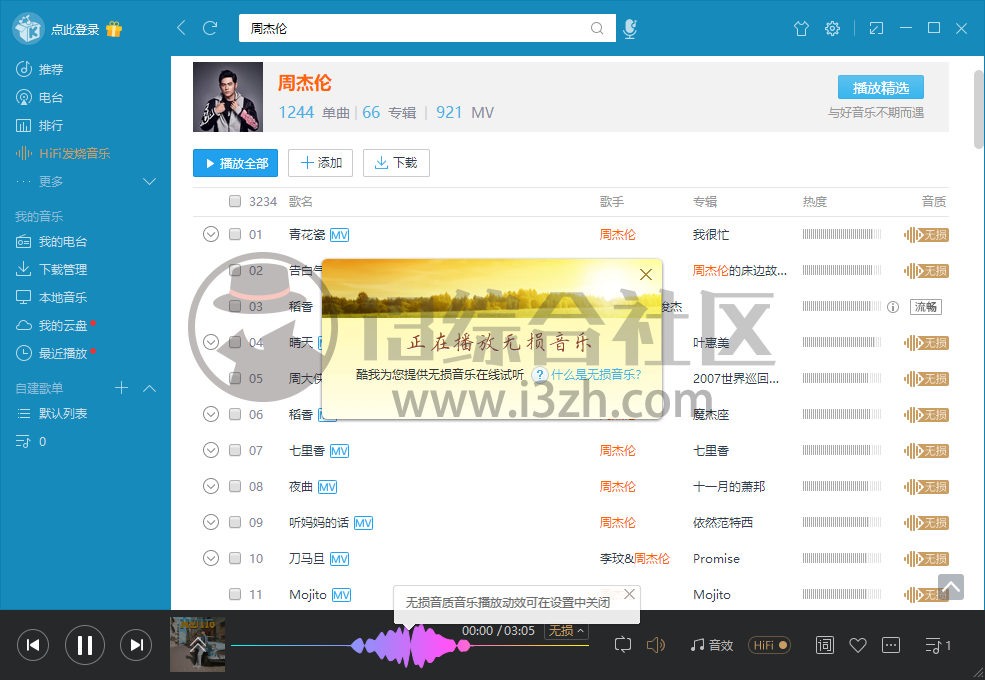Image resolution: width=985 pixels, height=680 pixels.
Task: Check the box for song 10 刀马旦
Action: 235,558
